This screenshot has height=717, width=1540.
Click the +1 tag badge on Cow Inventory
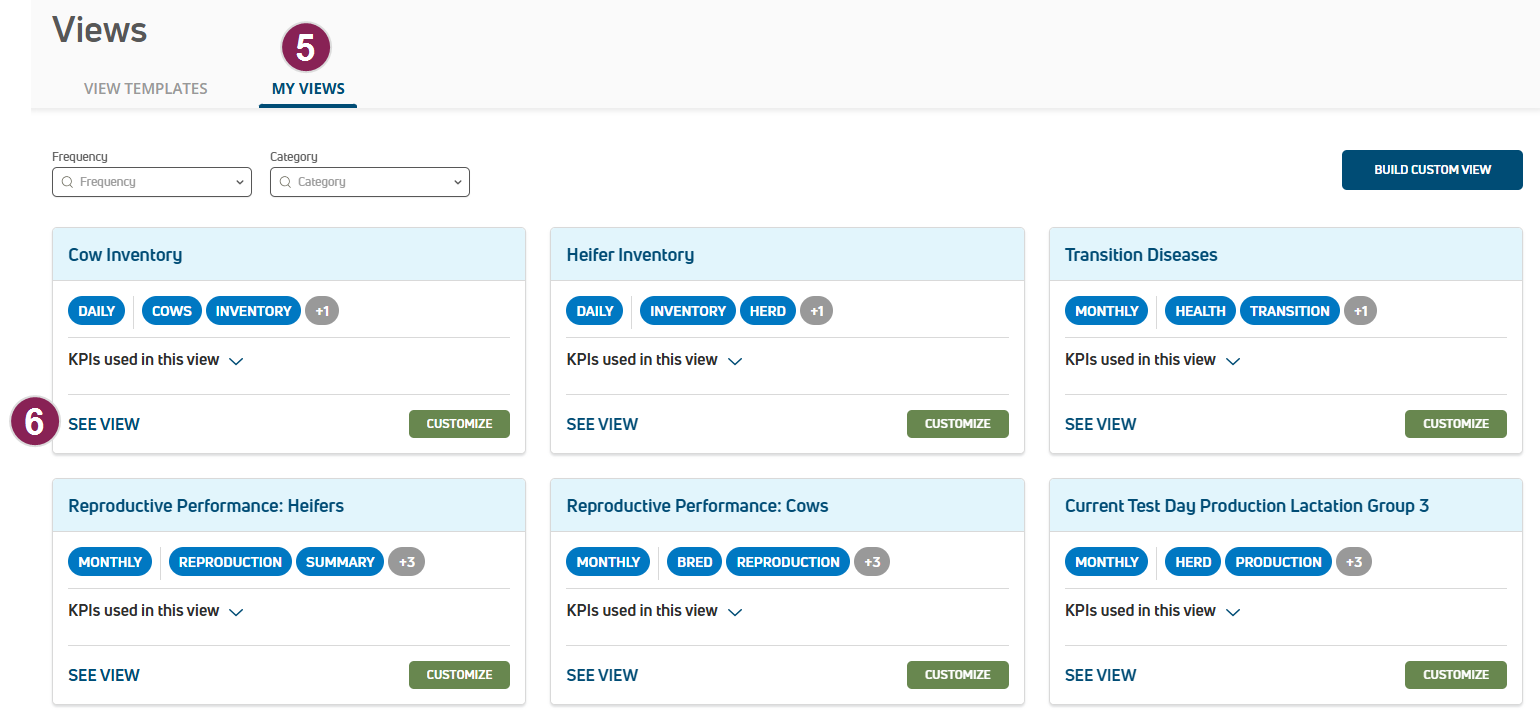322,311
